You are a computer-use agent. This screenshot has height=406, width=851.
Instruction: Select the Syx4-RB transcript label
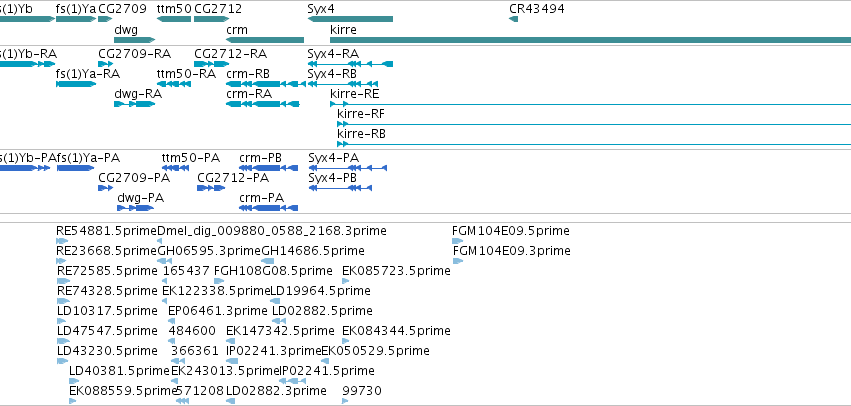[332, 74]
